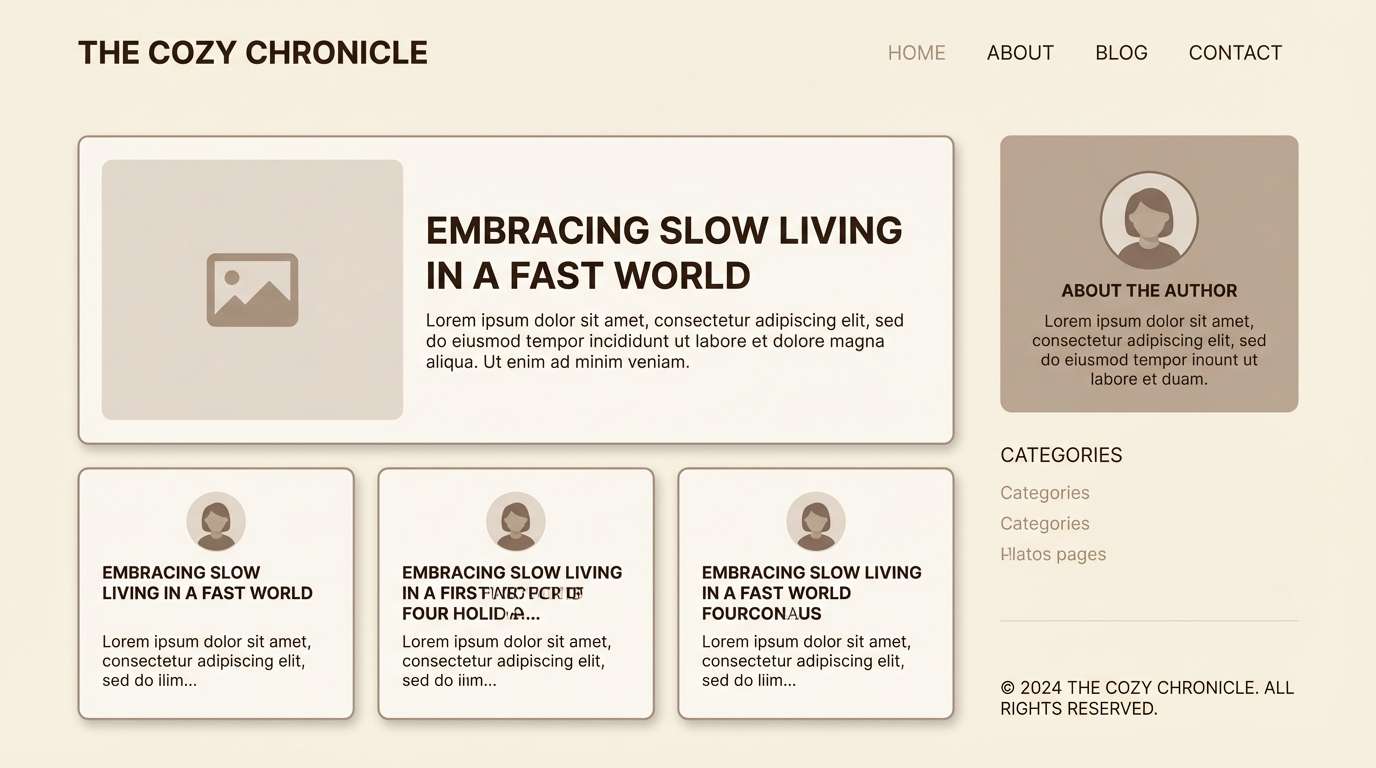This screenshot has width=1376, height=768.
Task: Select the copyright notice in the footer
Action: click(1146, 698)
